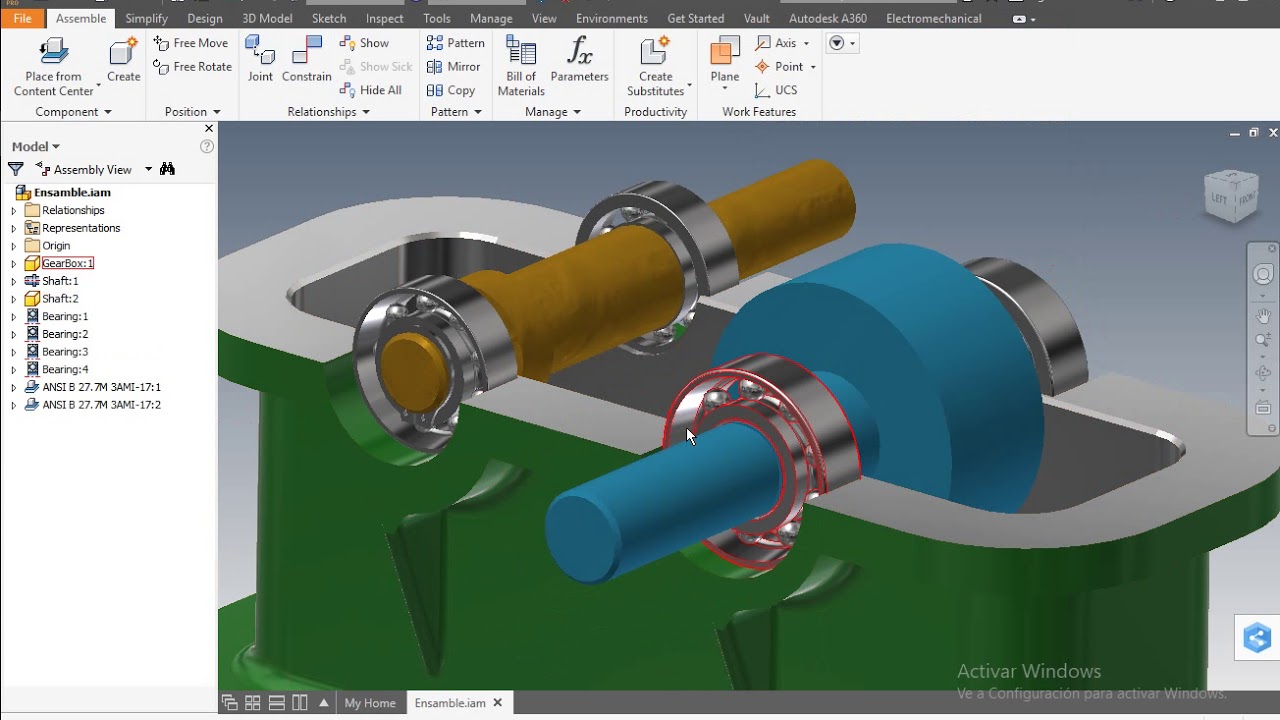1280x720 pixels.
Task: Select Bearing:1 in the browser
Action: [x=65, y=317]
